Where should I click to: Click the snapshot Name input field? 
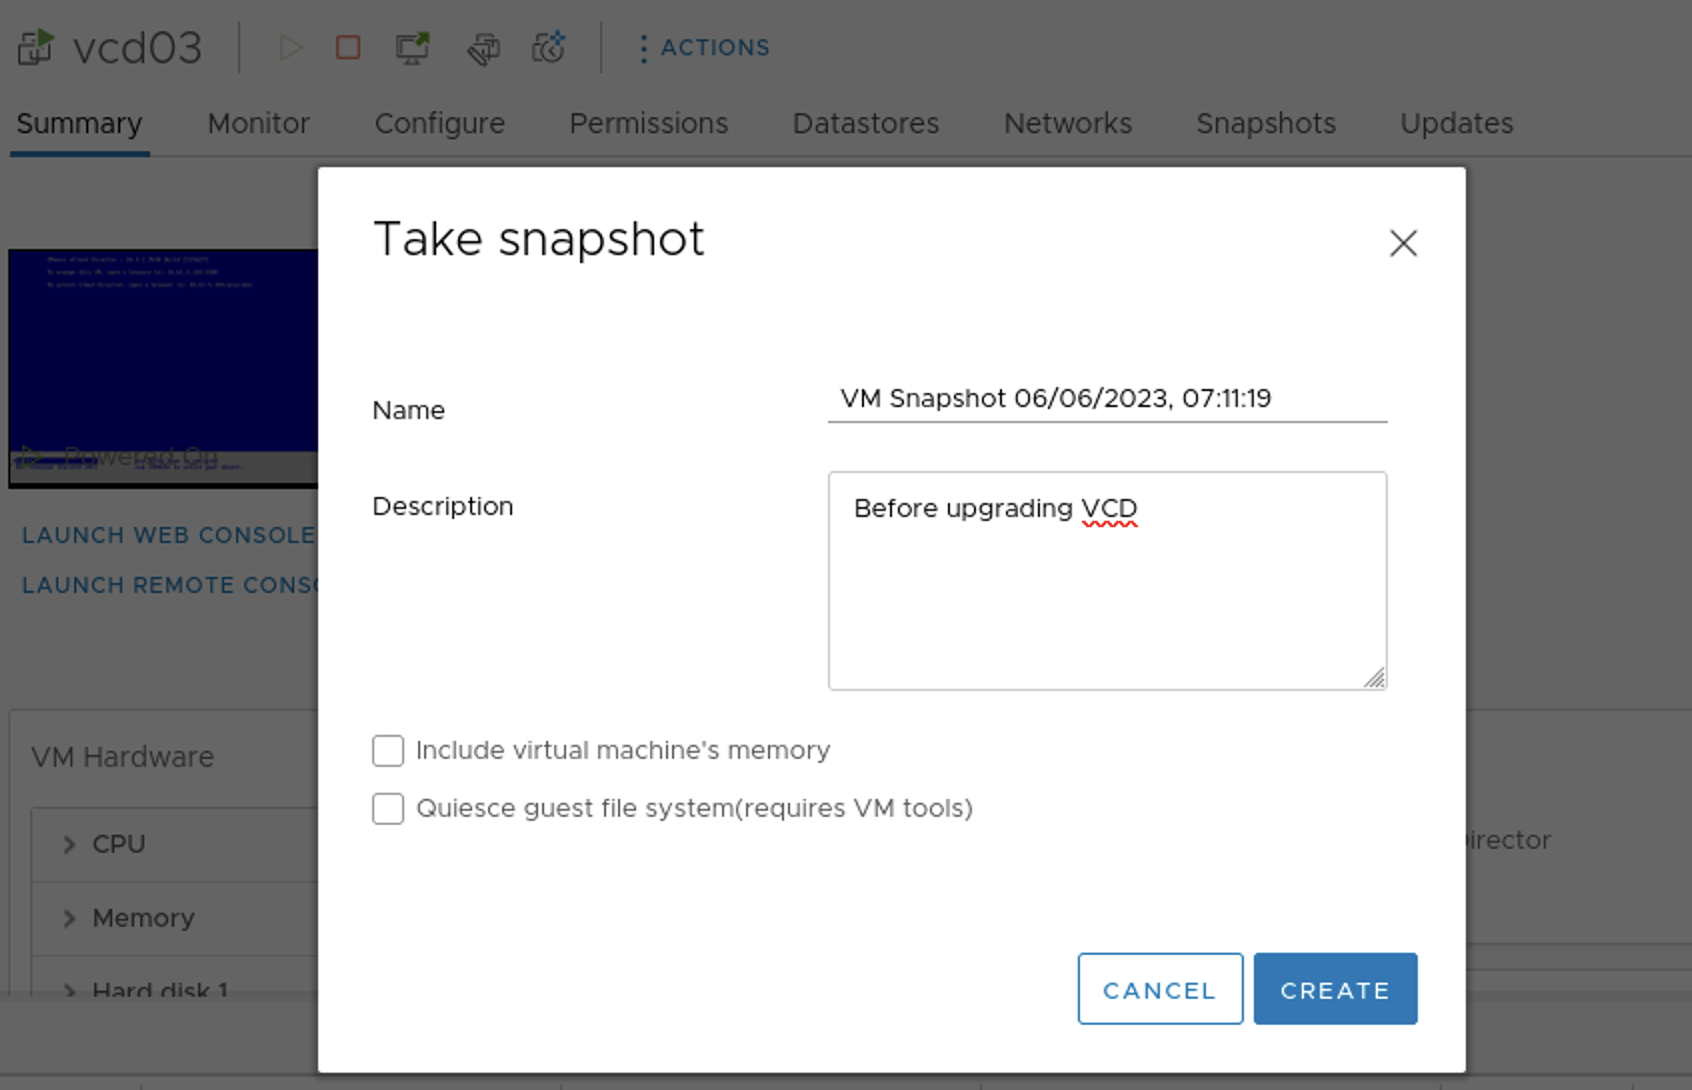[1107, 399]
